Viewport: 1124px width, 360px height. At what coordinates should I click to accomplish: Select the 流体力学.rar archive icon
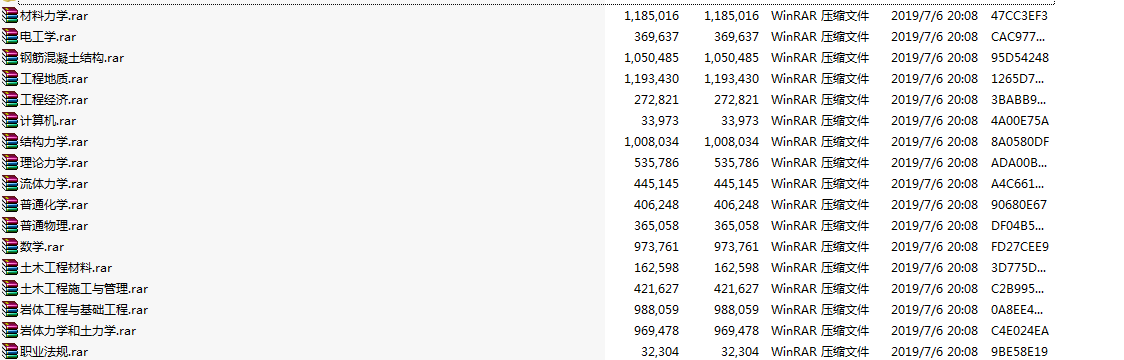tap(10, 184)
